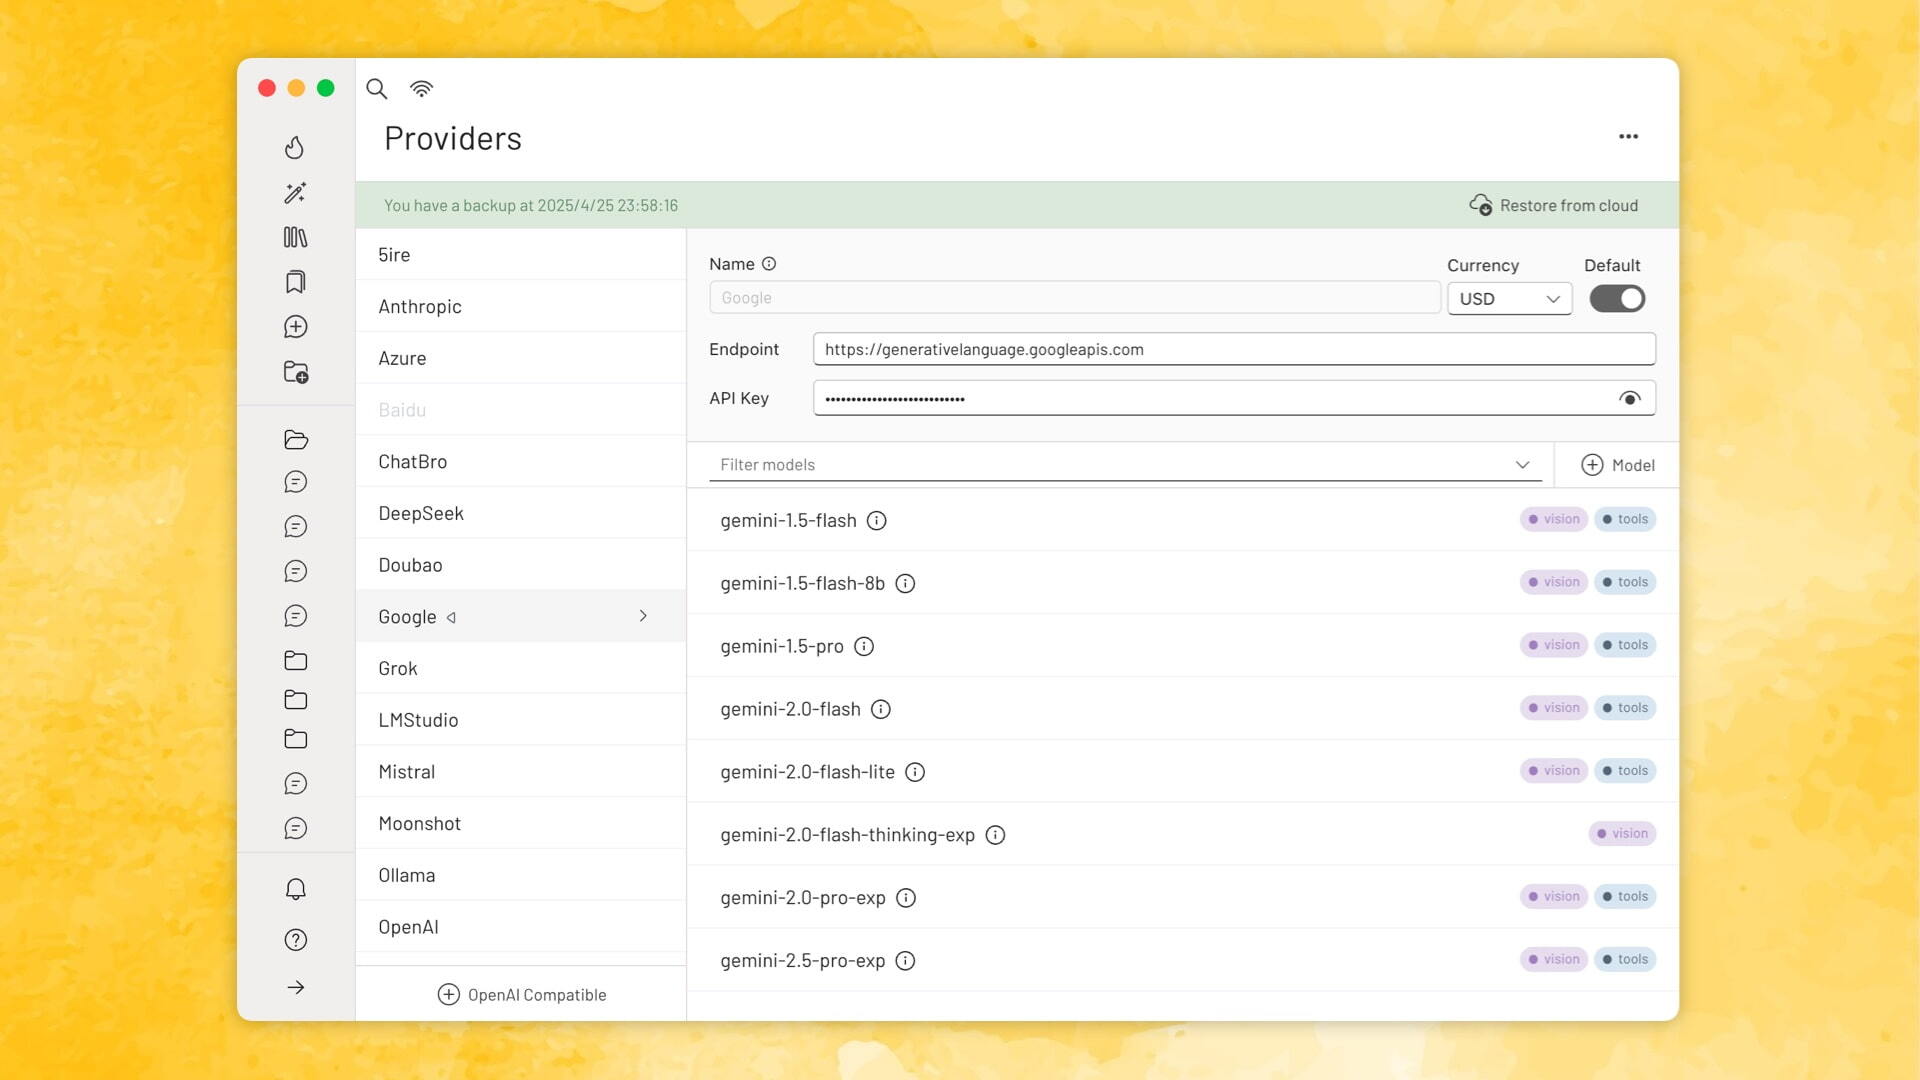Show info for gemini-1.5-flash-8b model
Screen dimensions: 1920x1080
905,583
